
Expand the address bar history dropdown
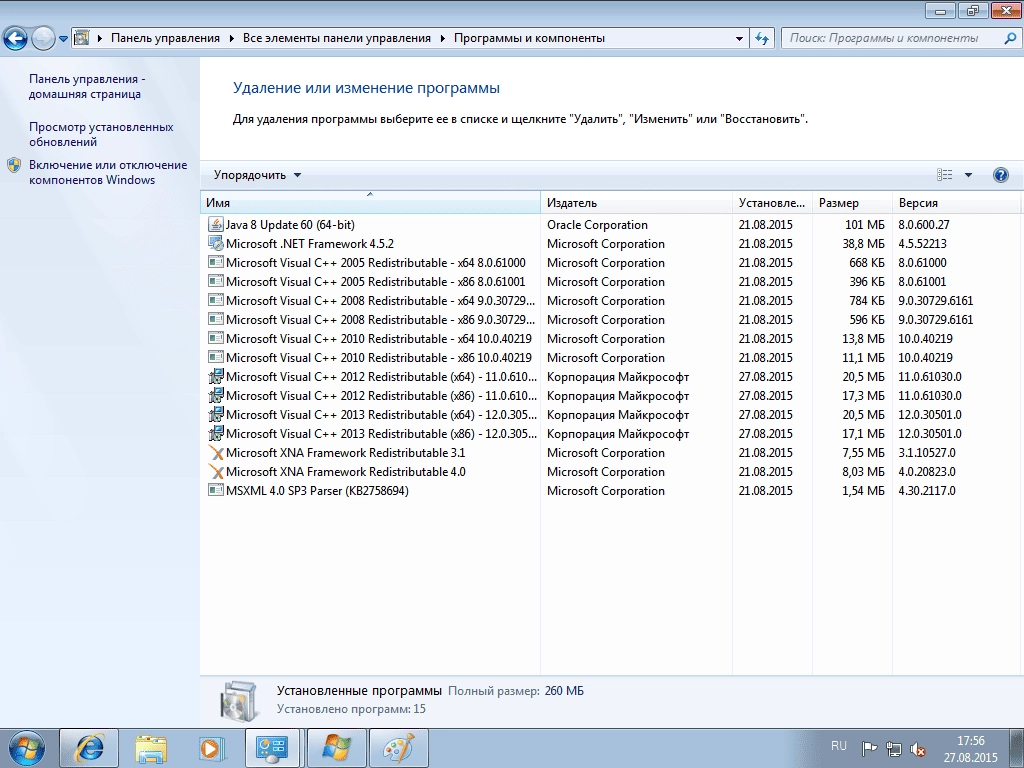pos(739,39)
